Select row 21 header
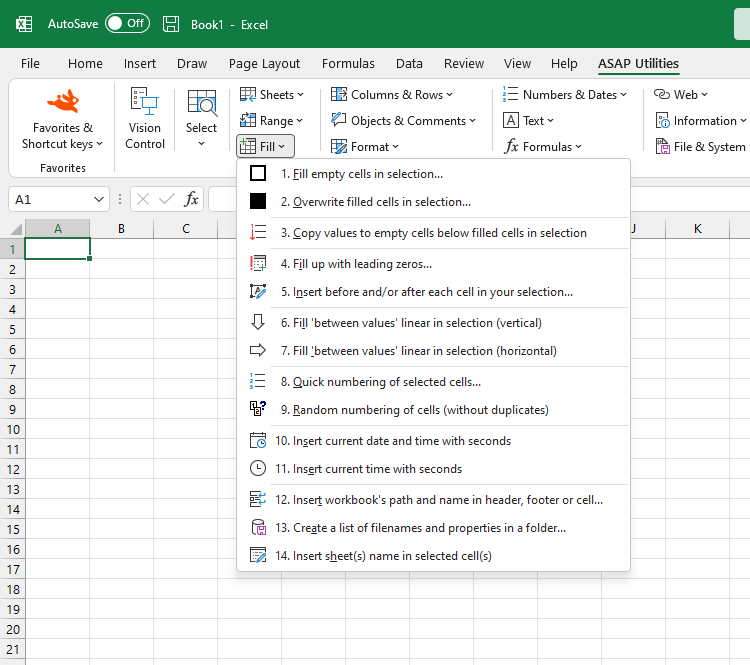 tap(12, 649)
